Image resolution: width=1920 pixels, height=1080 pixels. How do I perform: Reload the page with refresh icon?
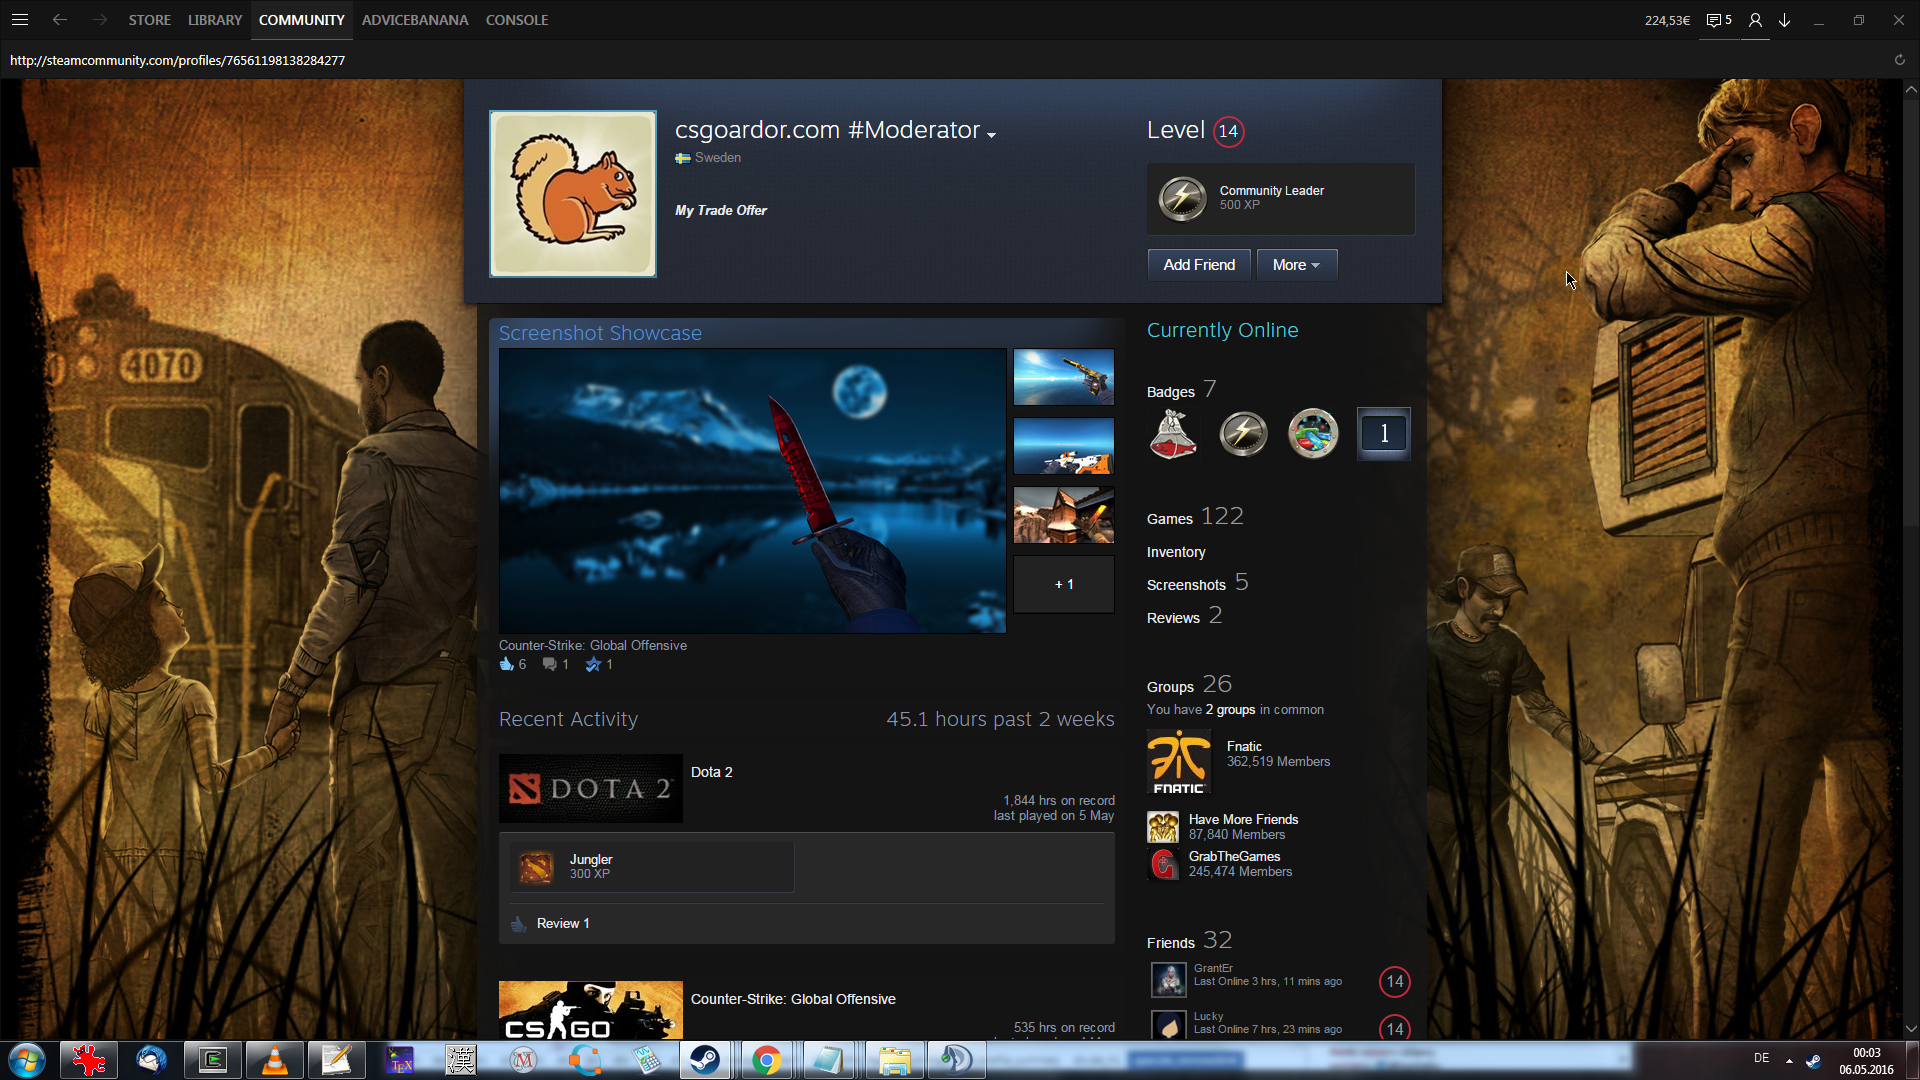(1899, 60)
